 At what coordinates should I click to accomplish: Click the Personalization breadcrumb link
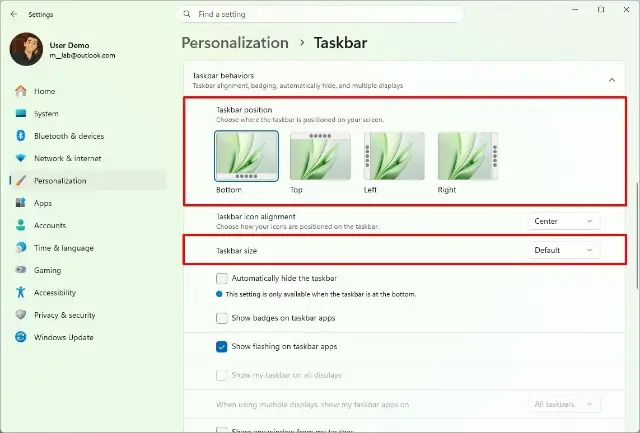(235, 42)
